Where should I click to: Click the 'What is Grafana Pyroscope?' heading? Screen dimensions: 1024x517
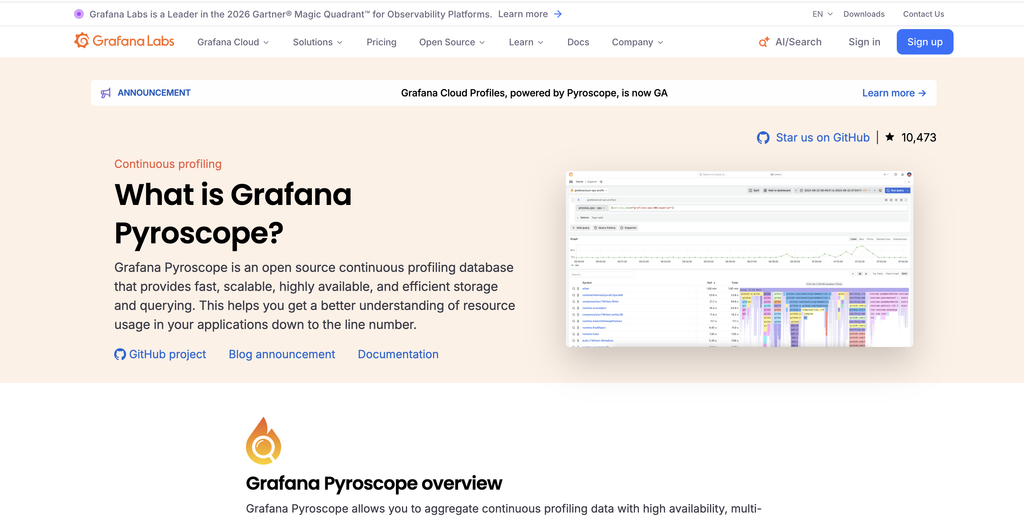(x=233, y=213)
